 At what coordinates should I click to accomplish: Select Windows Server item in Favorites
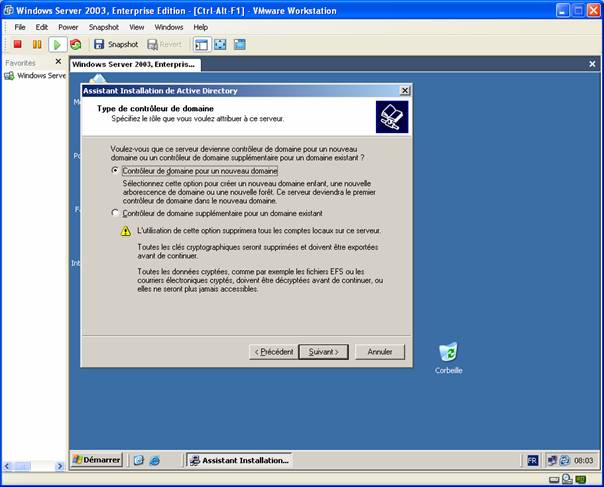click(35, 76)
